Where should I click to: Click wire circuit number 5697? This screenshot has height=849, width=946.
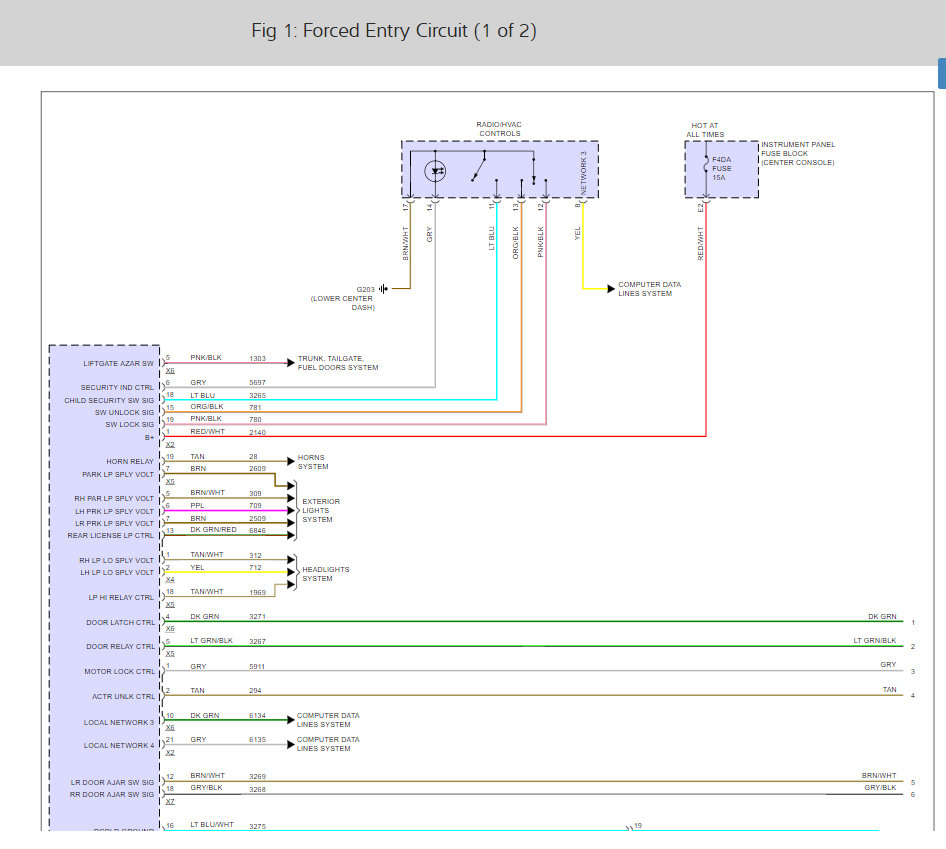point(258,383)
